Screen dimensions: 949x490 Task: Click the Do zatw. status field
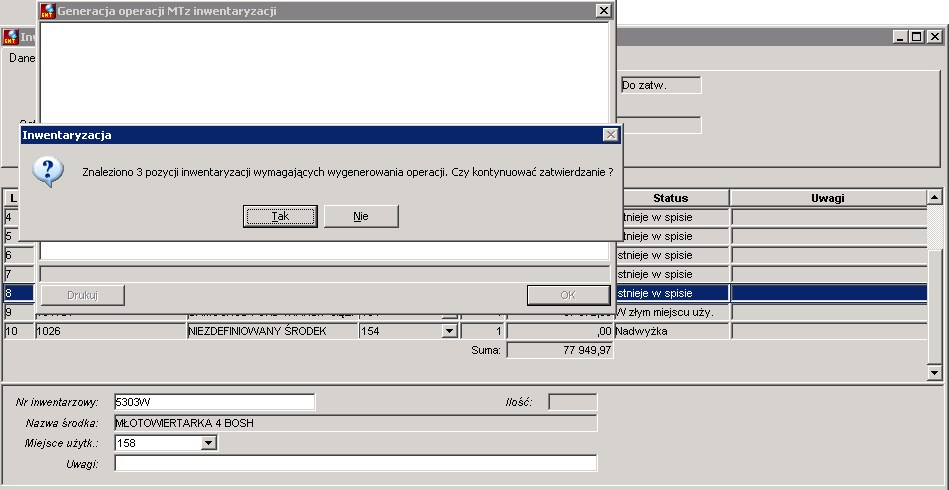click(661, 85)
